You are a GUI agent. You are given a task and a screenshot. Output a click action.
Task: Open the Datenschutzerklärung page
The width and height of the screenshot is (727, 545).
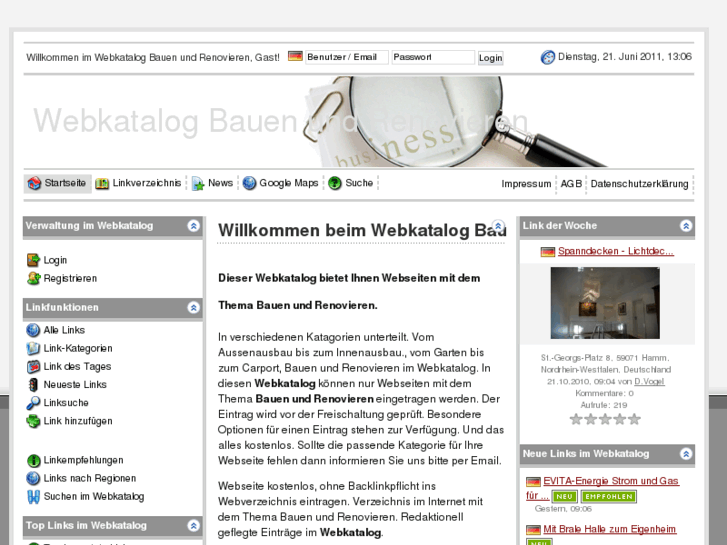click(639, 184)
